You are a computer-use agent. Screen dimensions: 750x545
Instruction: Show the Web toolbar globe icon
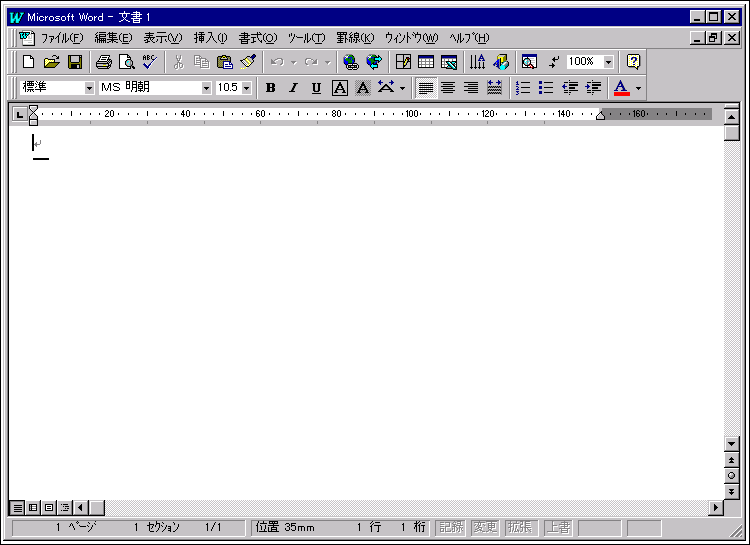pos(374,62)
